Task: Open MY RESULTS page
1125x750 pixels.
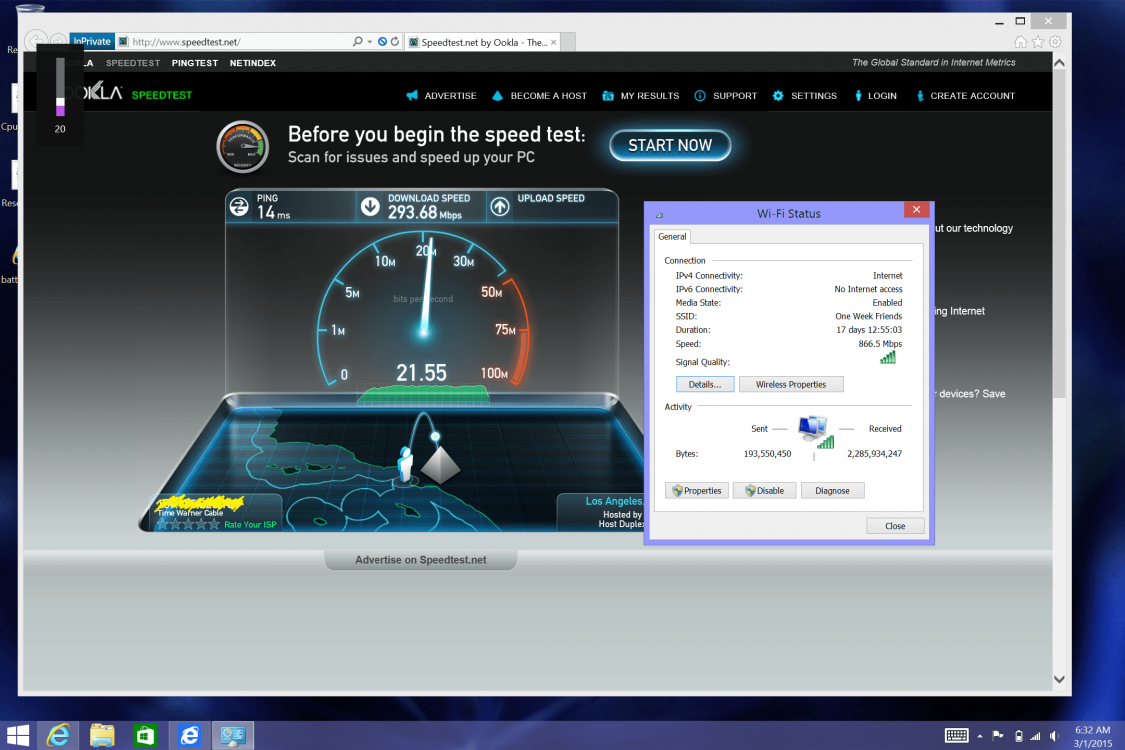Action: point(649,95)
